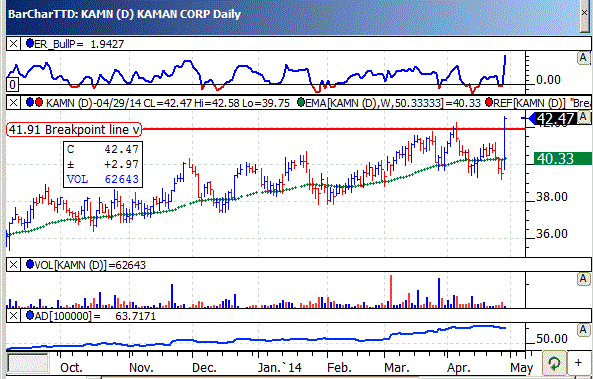Click the VOL[KAMN (D)]=62643 header text
This screenshot has width=593, height=379.
[x=90, y=265]
